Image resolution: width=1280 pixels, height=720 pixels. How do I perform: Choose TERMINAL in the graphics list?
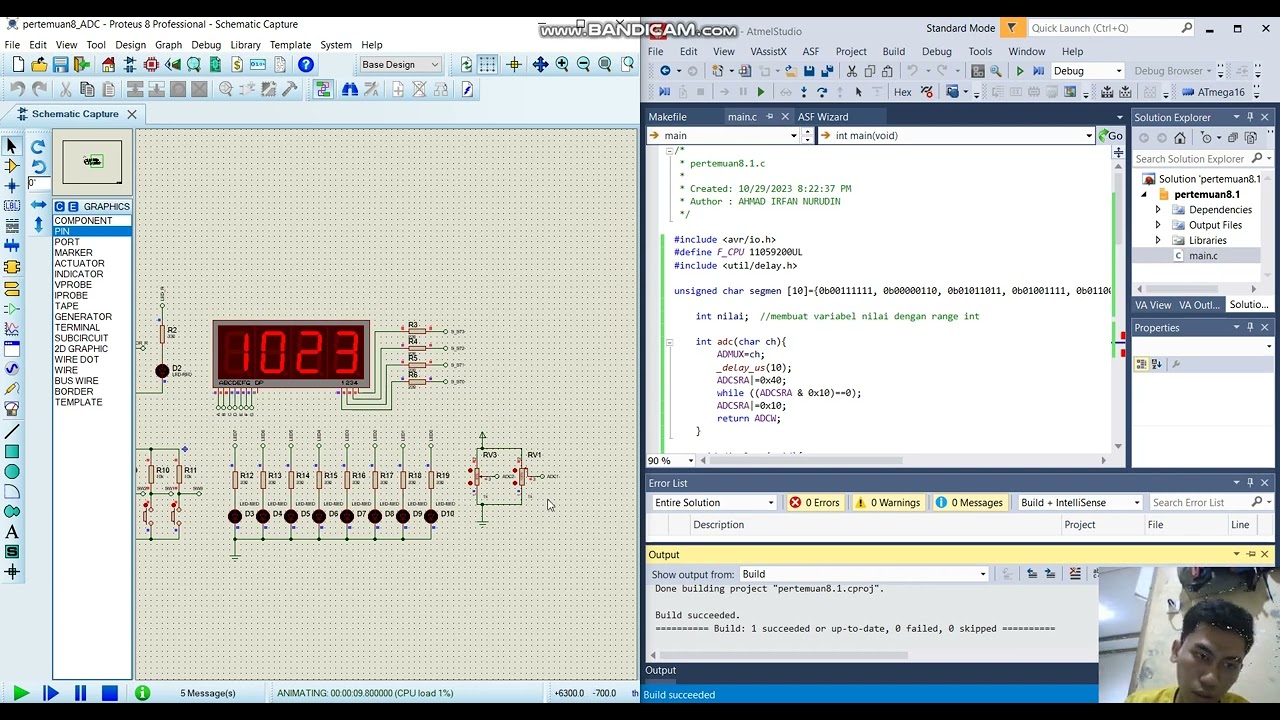[x=77, y=327]
